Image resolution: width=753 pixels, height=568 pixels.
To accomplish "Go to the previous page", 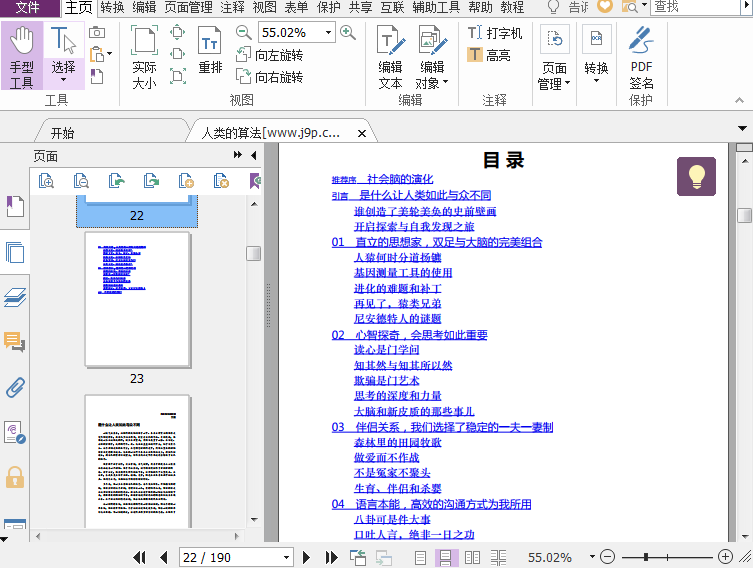I will click(x=164, y=557).
